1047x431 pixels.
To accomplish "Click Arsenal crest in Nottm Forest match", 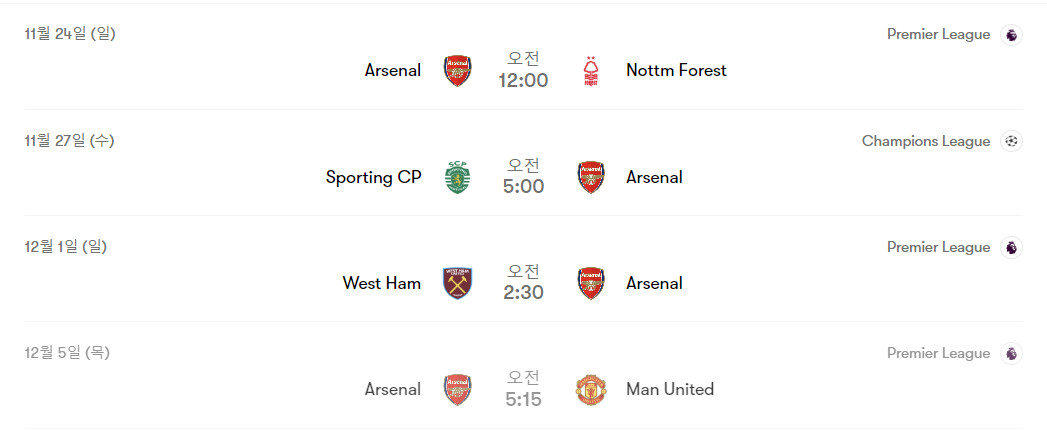I will click(457, 71).
